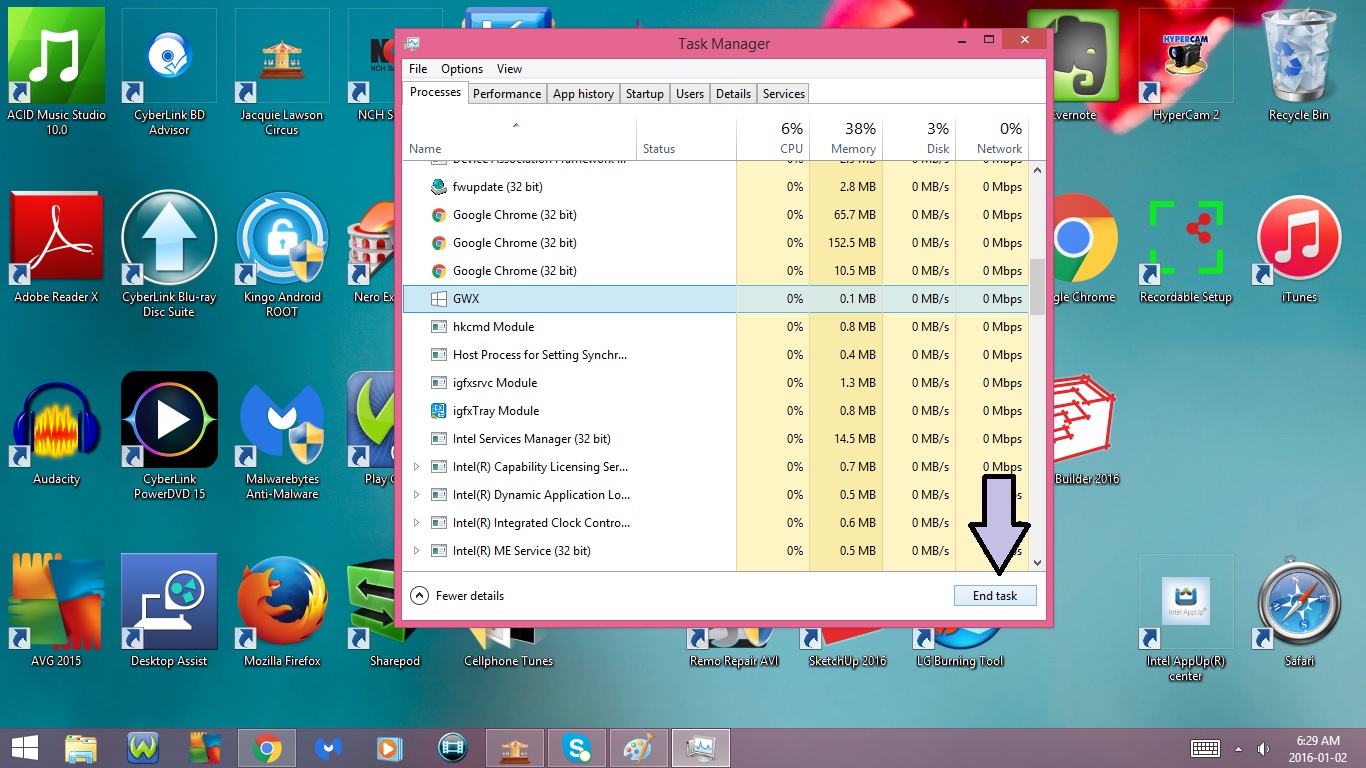Click the scrollbar down arrow in Task Manager

1037,563
